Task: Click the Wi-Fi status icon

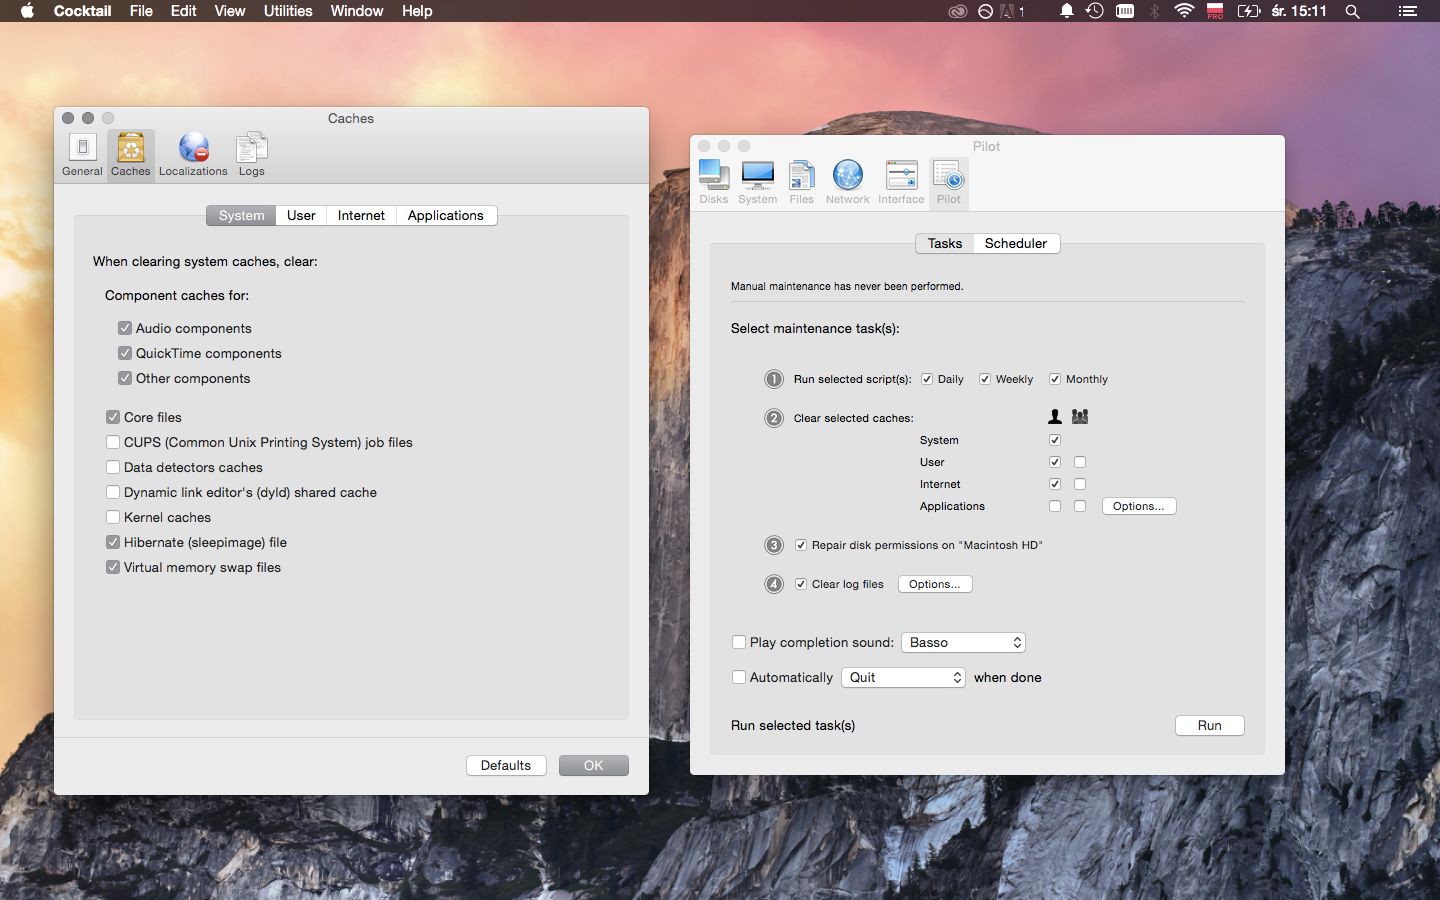Action: (x=1184, y=11)
